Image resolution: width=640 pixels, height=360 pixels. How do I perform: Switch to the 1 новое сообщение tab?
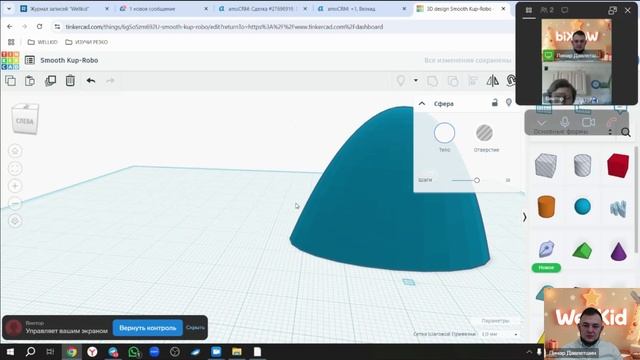[x=164, y=9]
